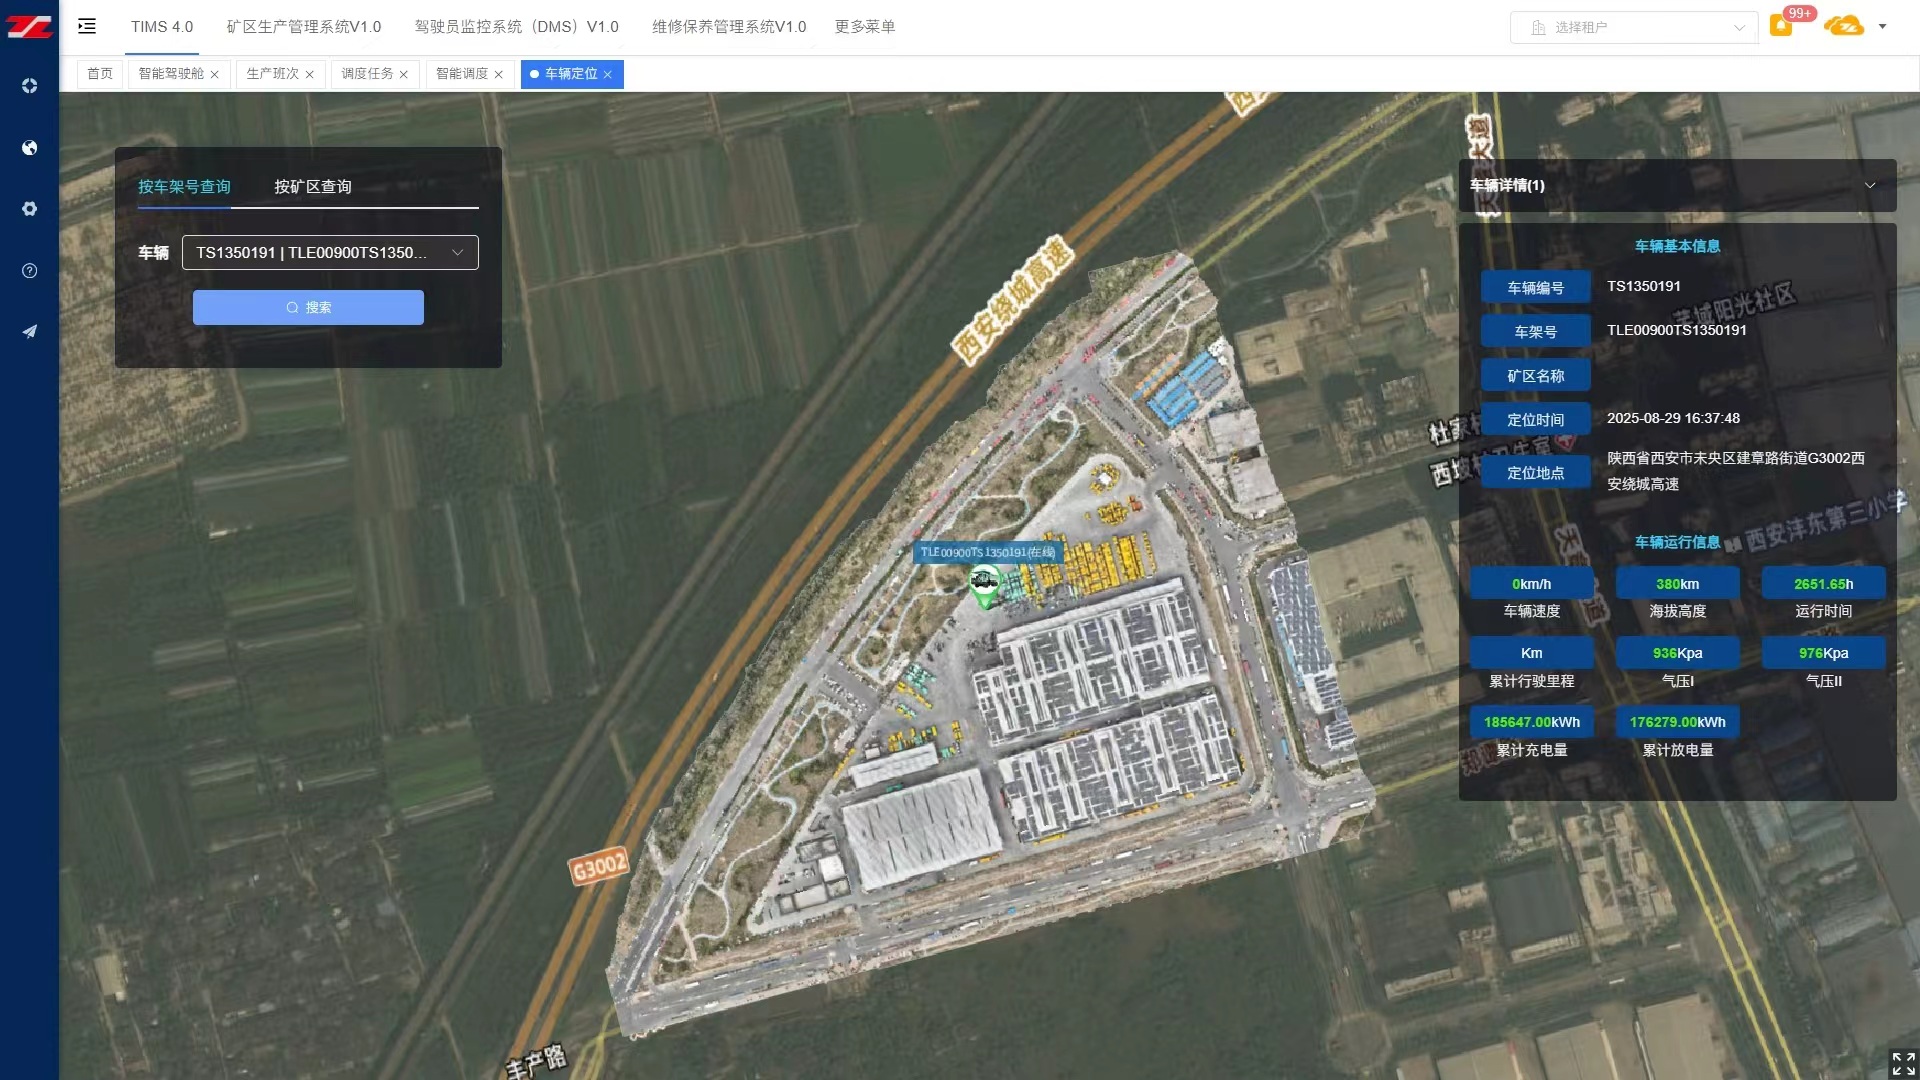Select 按车架号查询 tab

point(184,187)
